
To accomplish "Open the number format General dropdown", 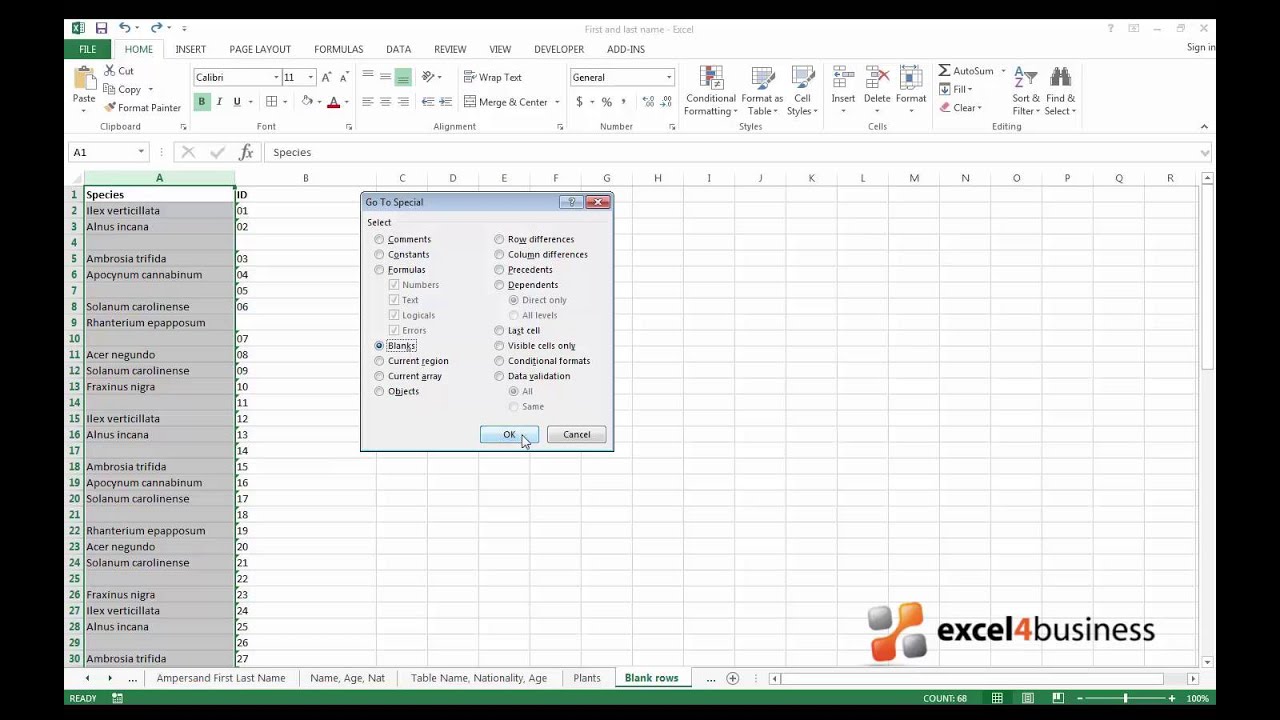I will [669, 77].
